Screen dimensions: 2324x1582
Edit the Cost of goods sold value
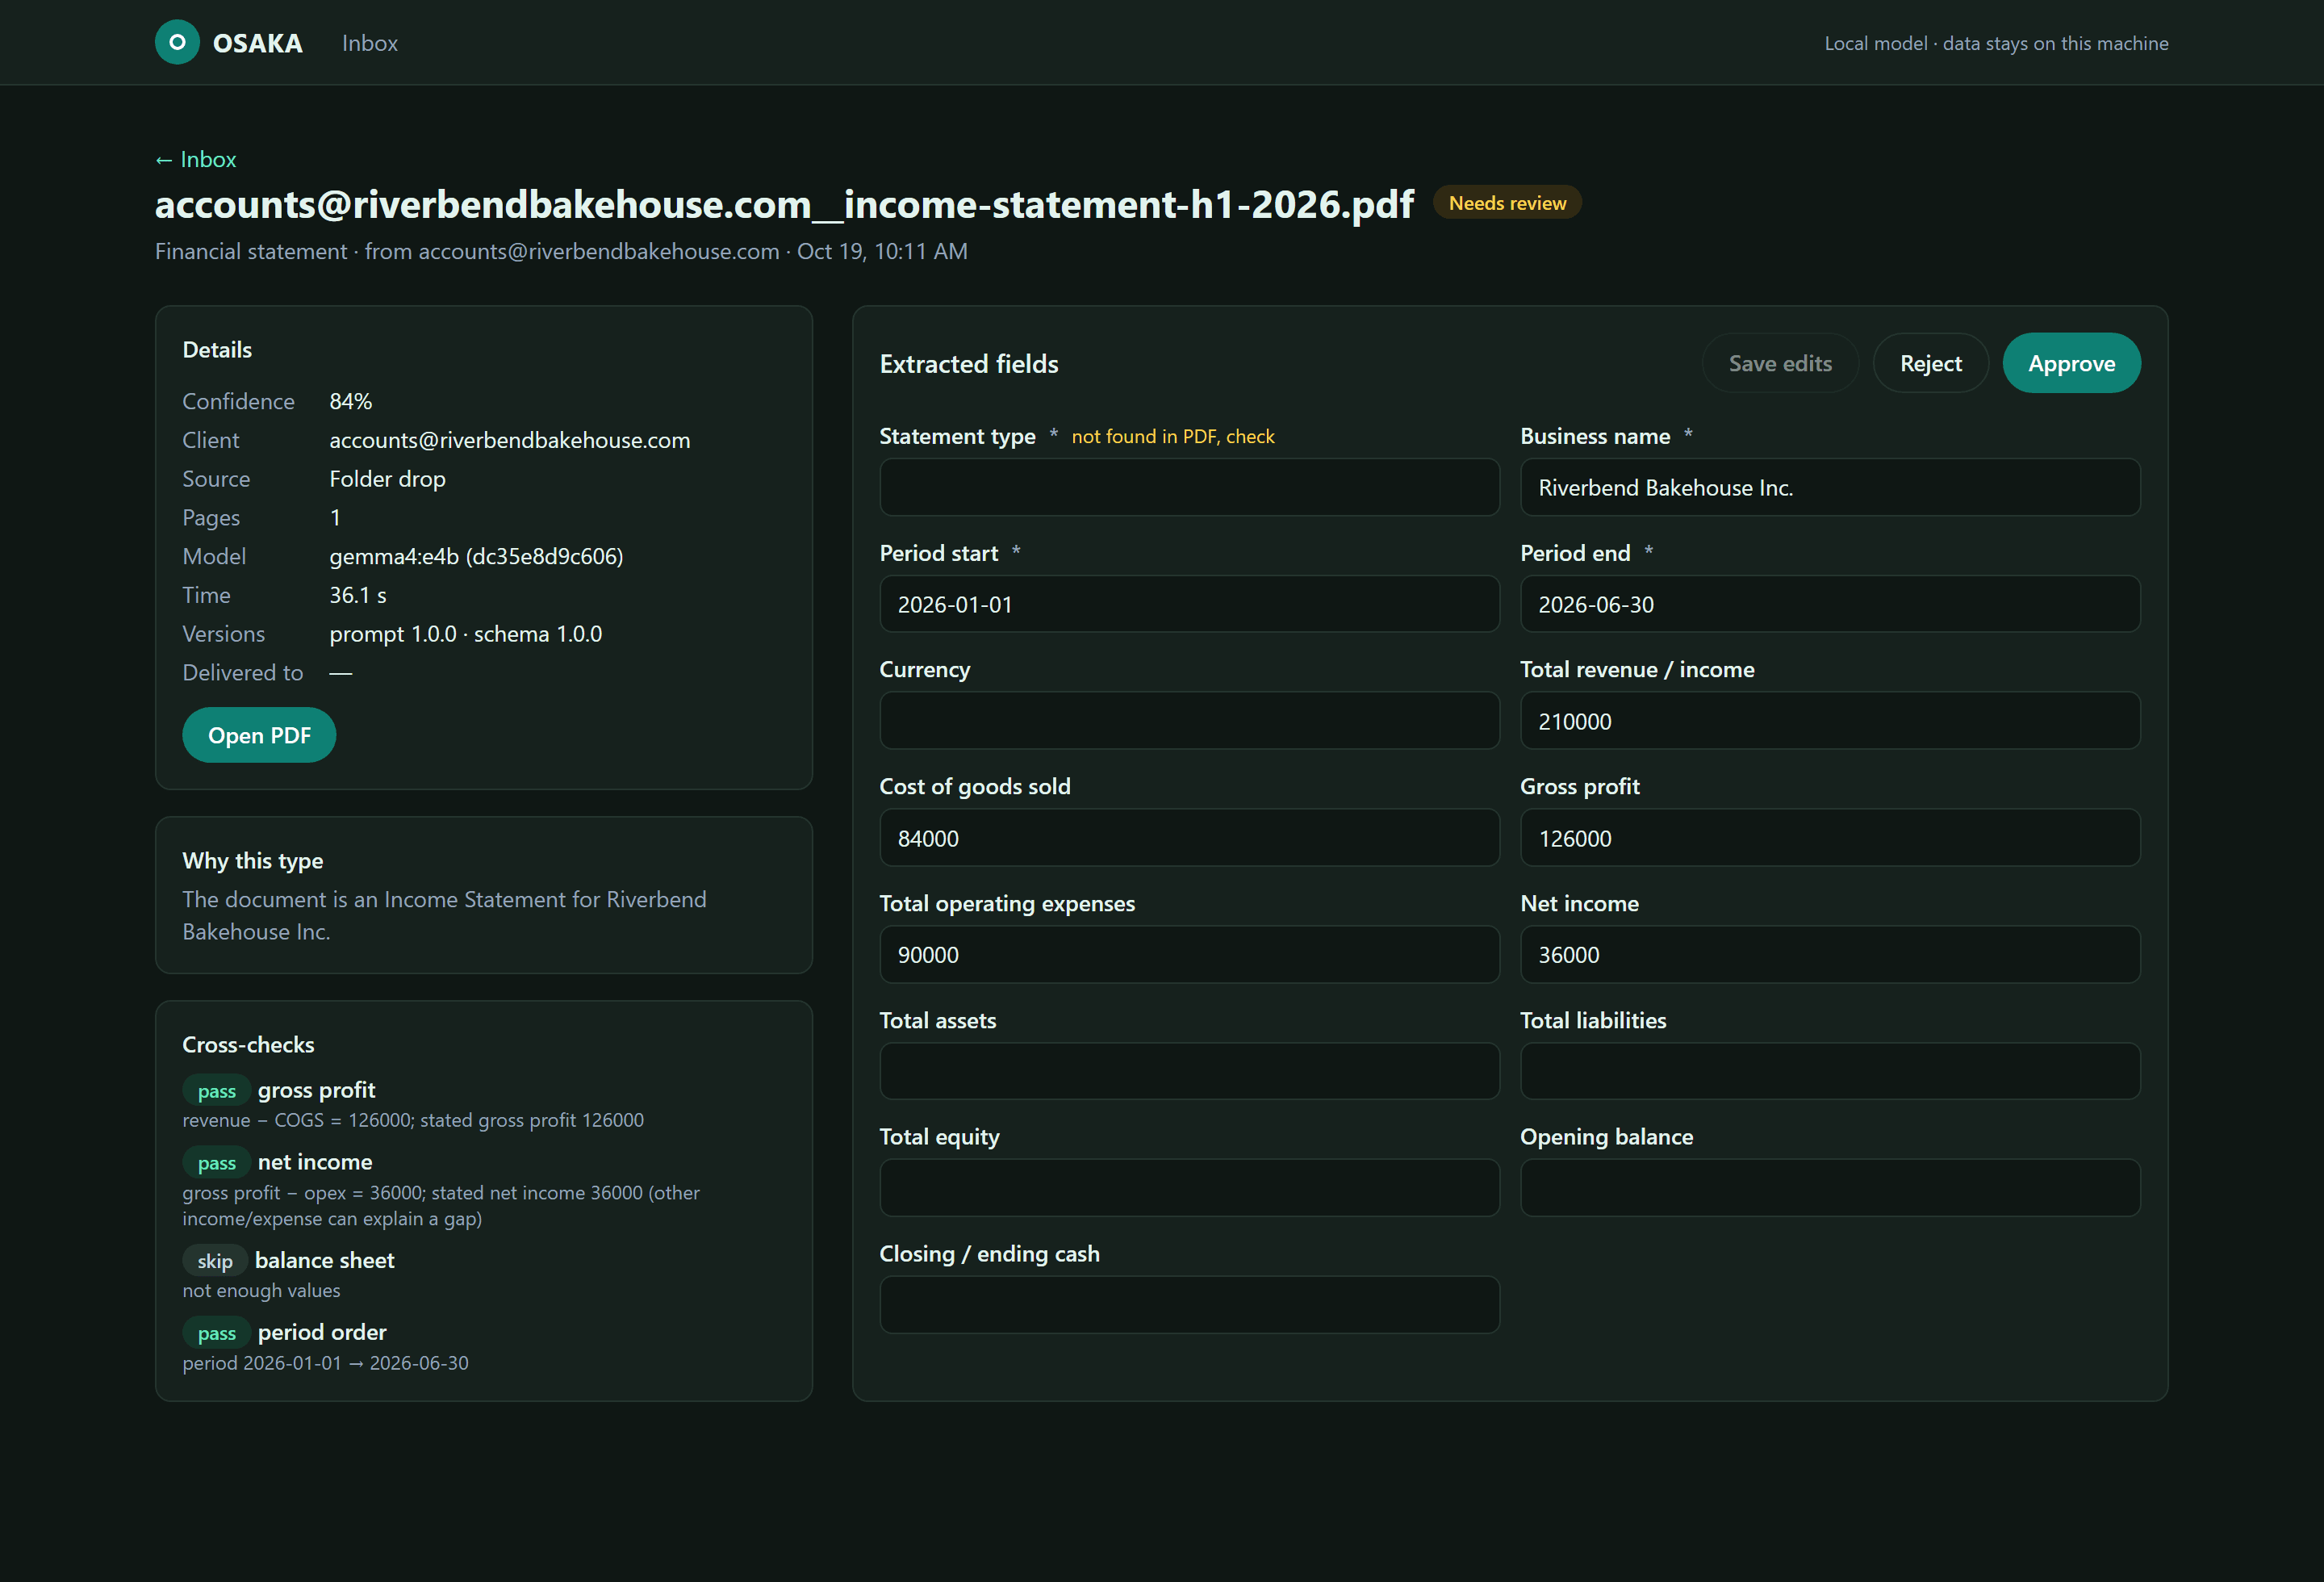click(x=1189, y=838)
